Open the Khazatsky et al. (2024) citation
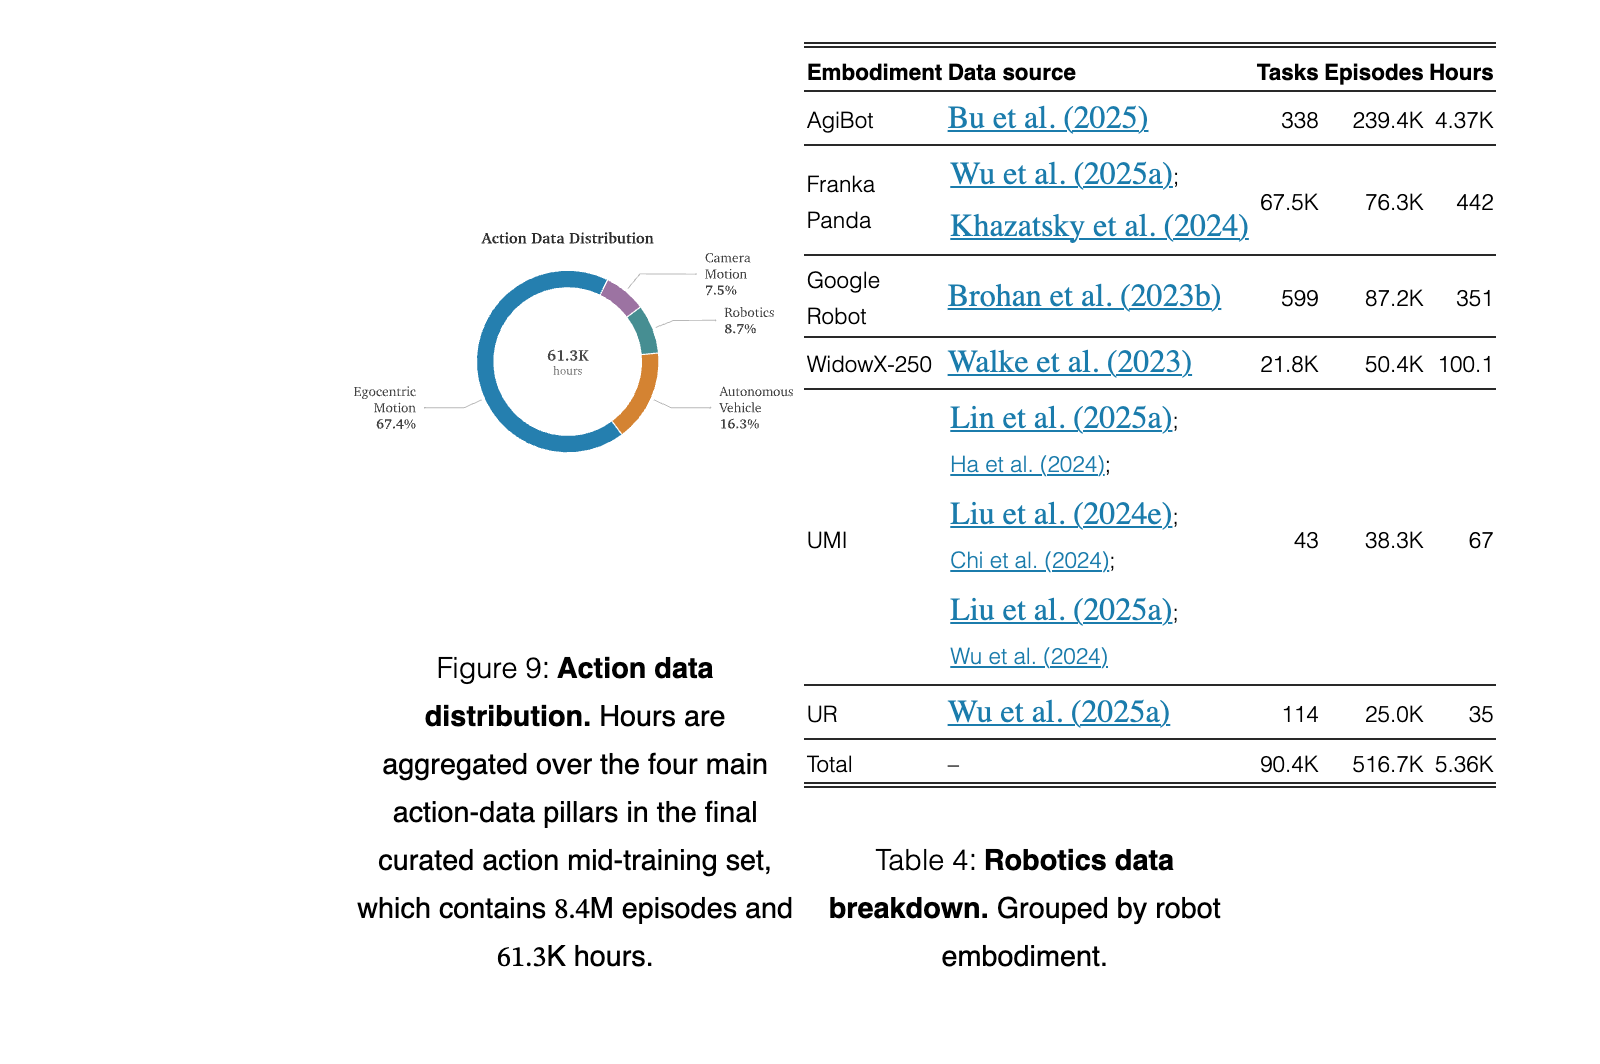The image size is (1600, 1064). [1099, 226]
